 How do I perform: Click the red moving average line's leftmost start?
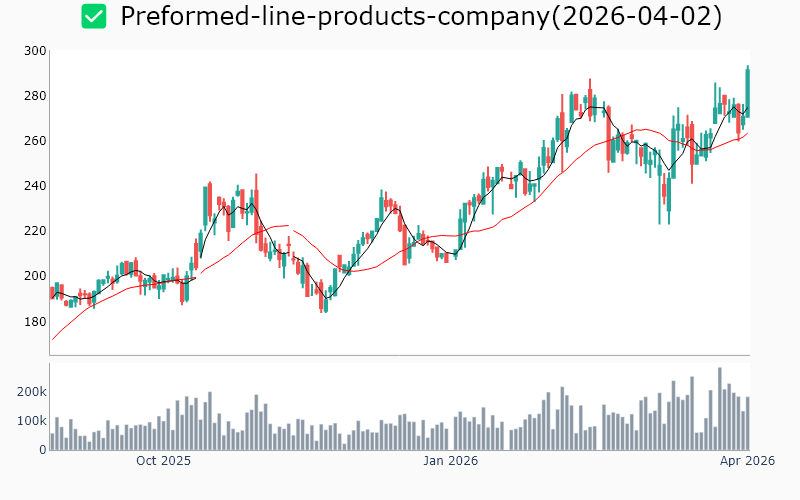pyautogui.click(x=52, y=339)
